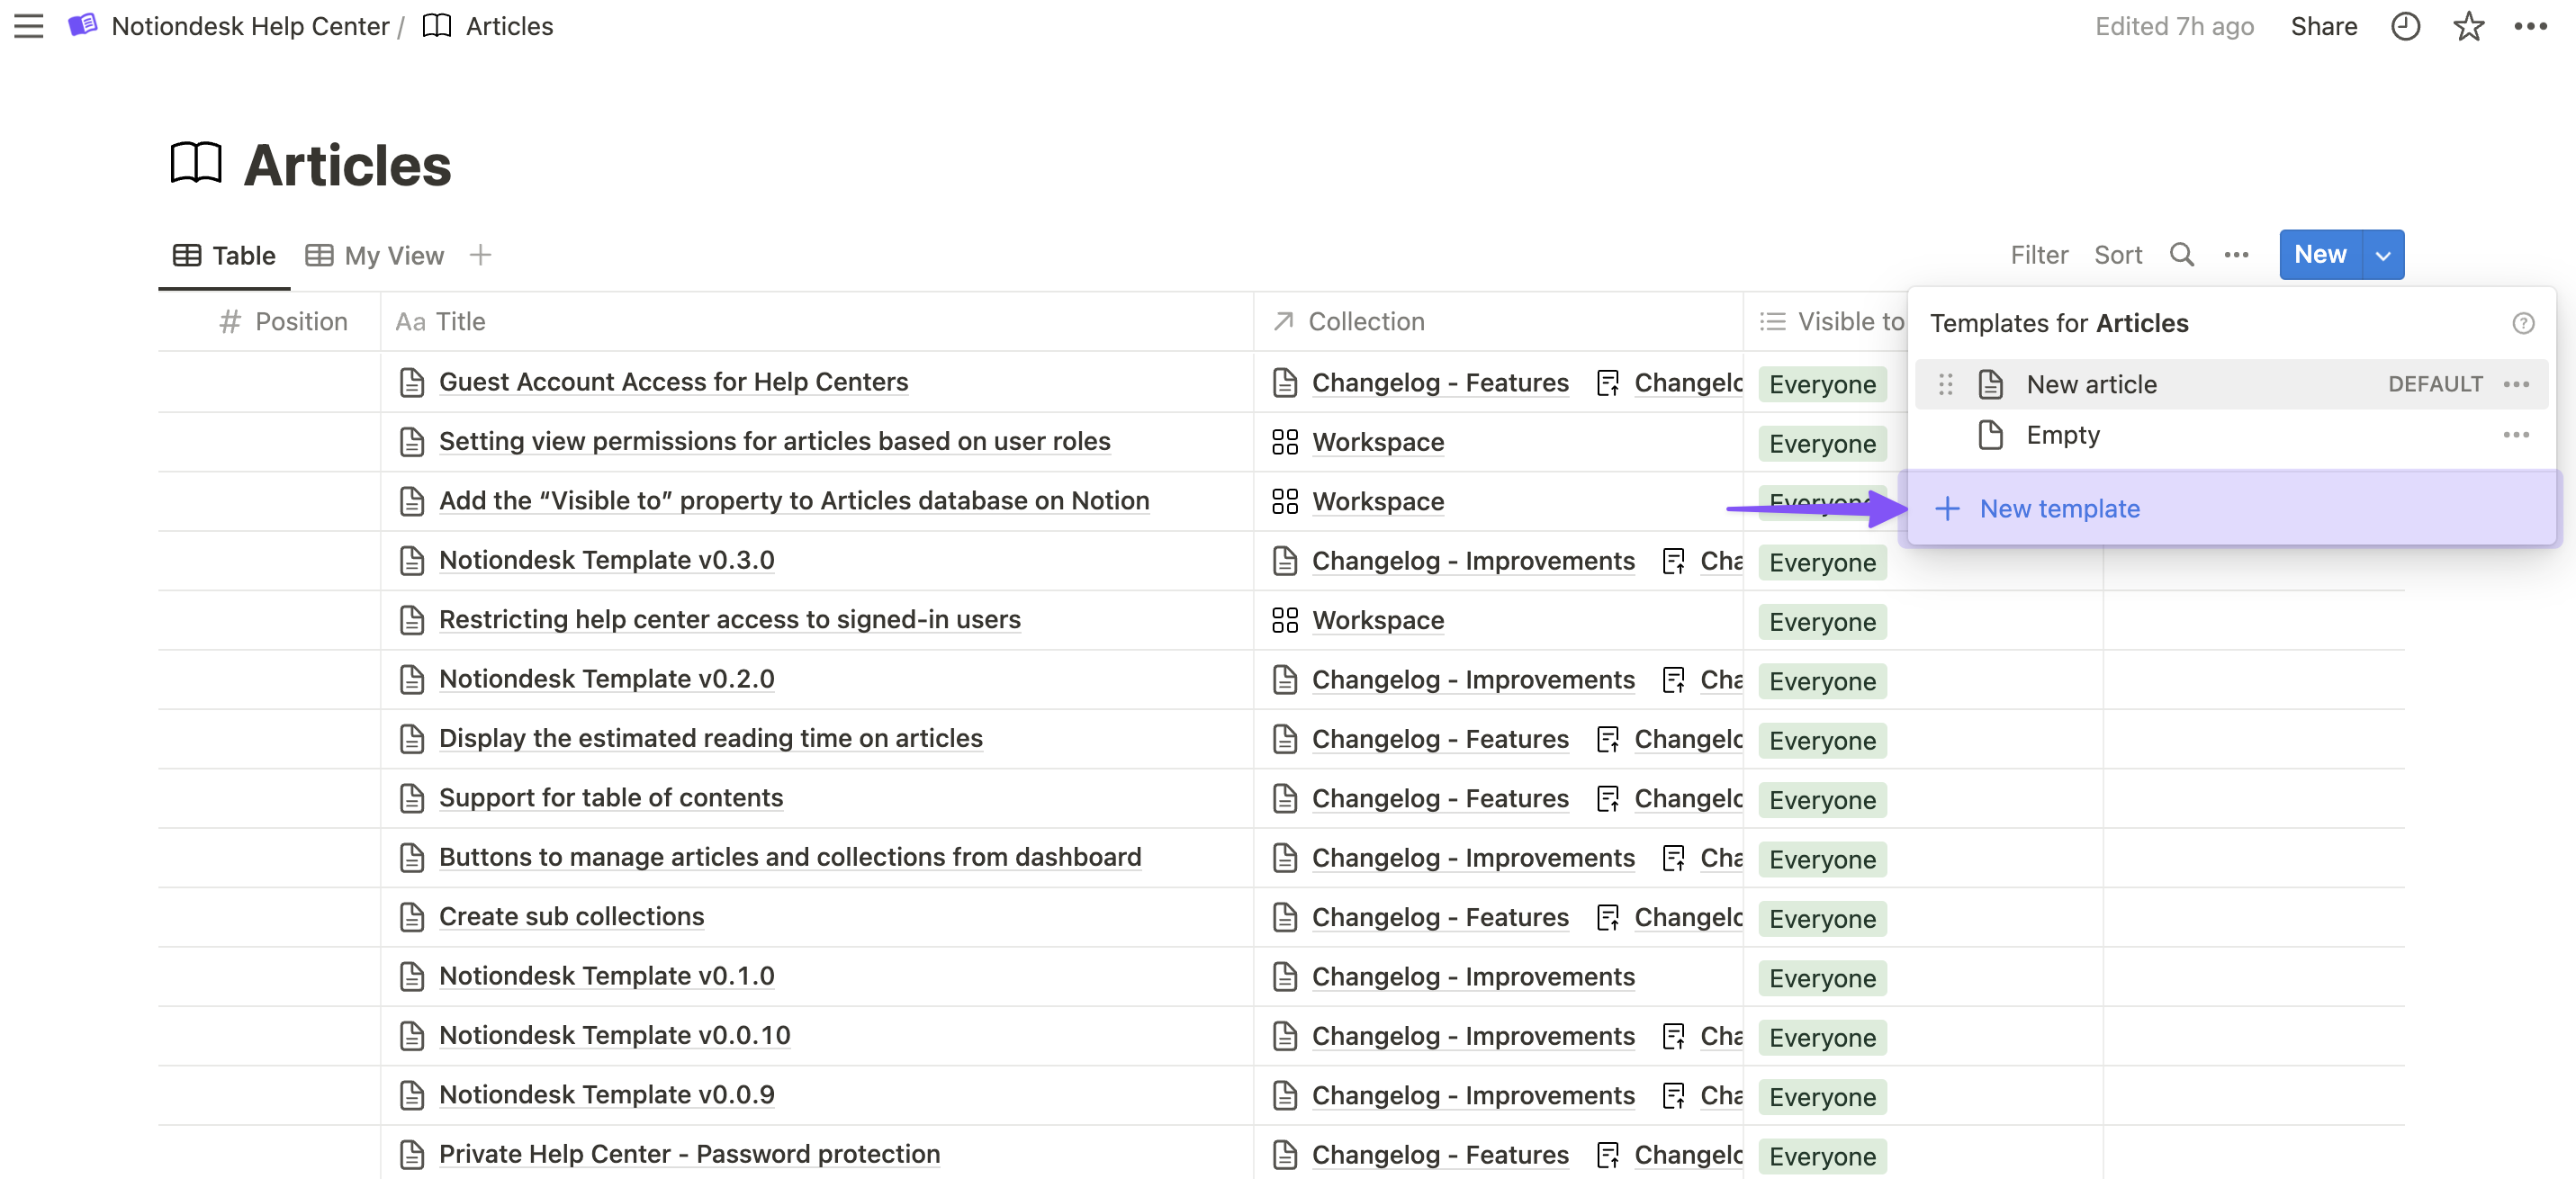2576x1179 pixels.
Task: Click the Collection column relation arrow icon
Action: click(1283, 321)
